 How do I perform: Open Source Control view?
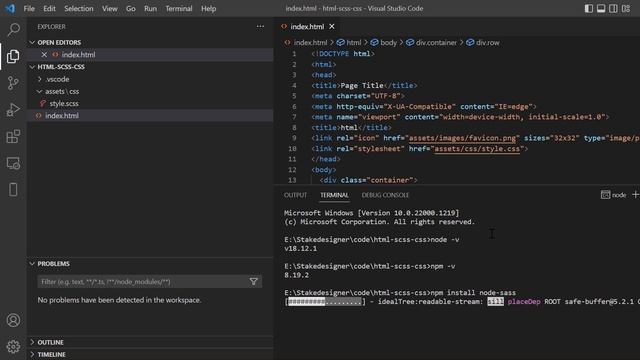coord(13,83)
